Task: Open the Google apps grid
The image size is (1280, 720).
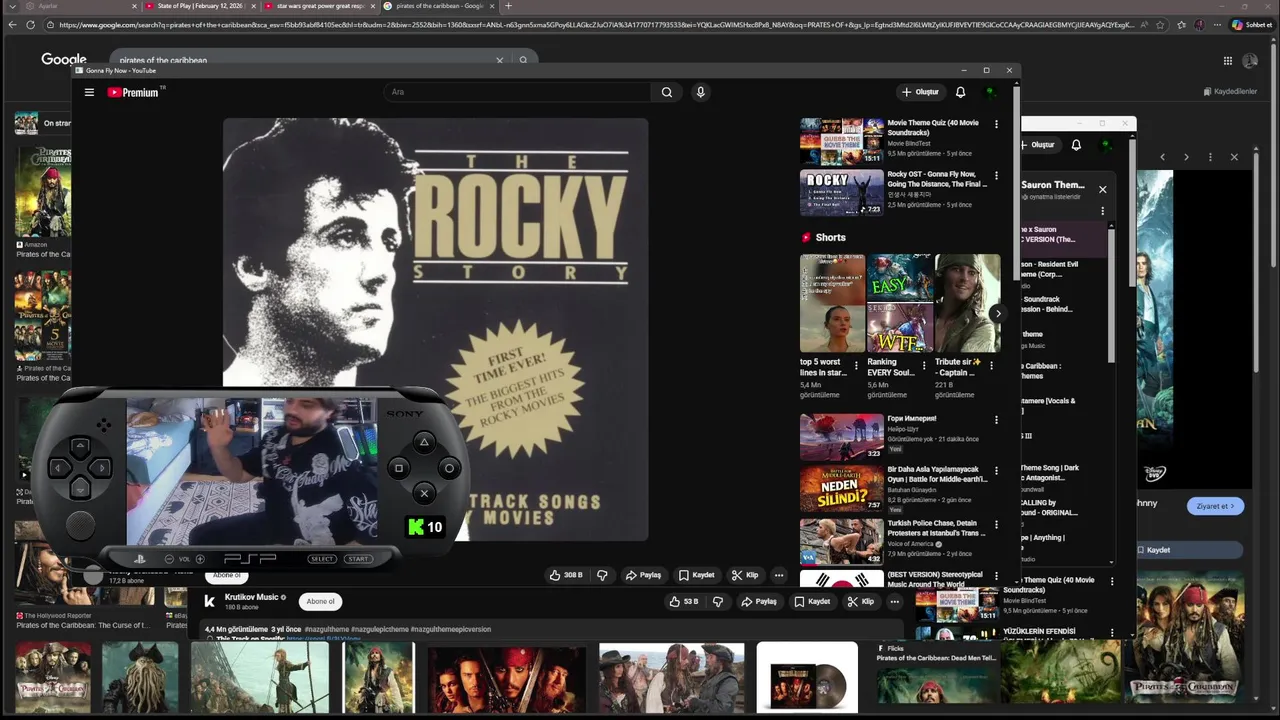Action: tap(1227, 60)
